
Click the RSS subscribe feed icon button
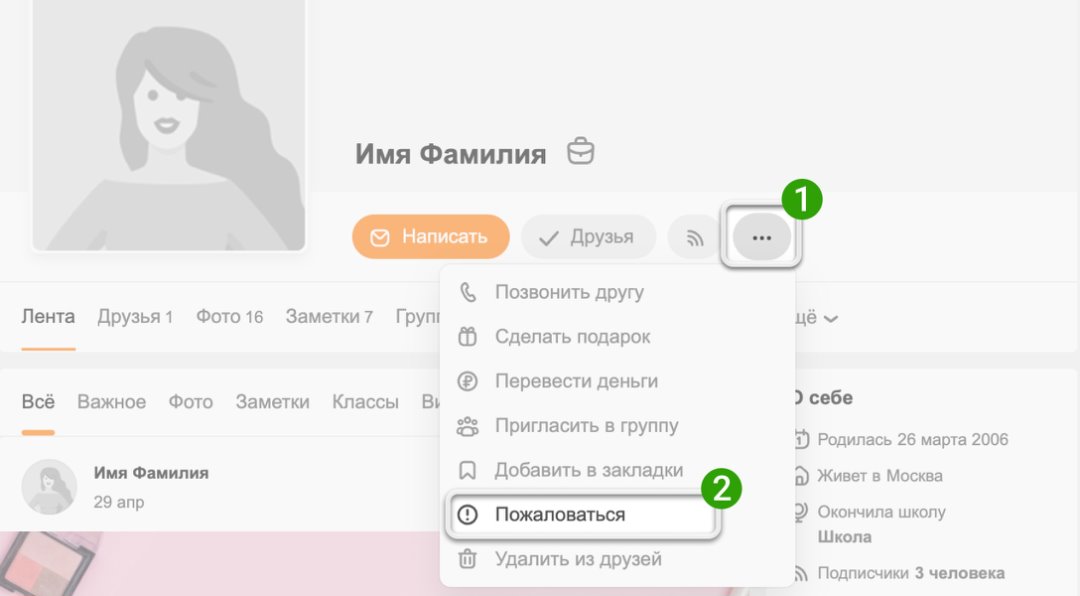[x=695, y=238]
